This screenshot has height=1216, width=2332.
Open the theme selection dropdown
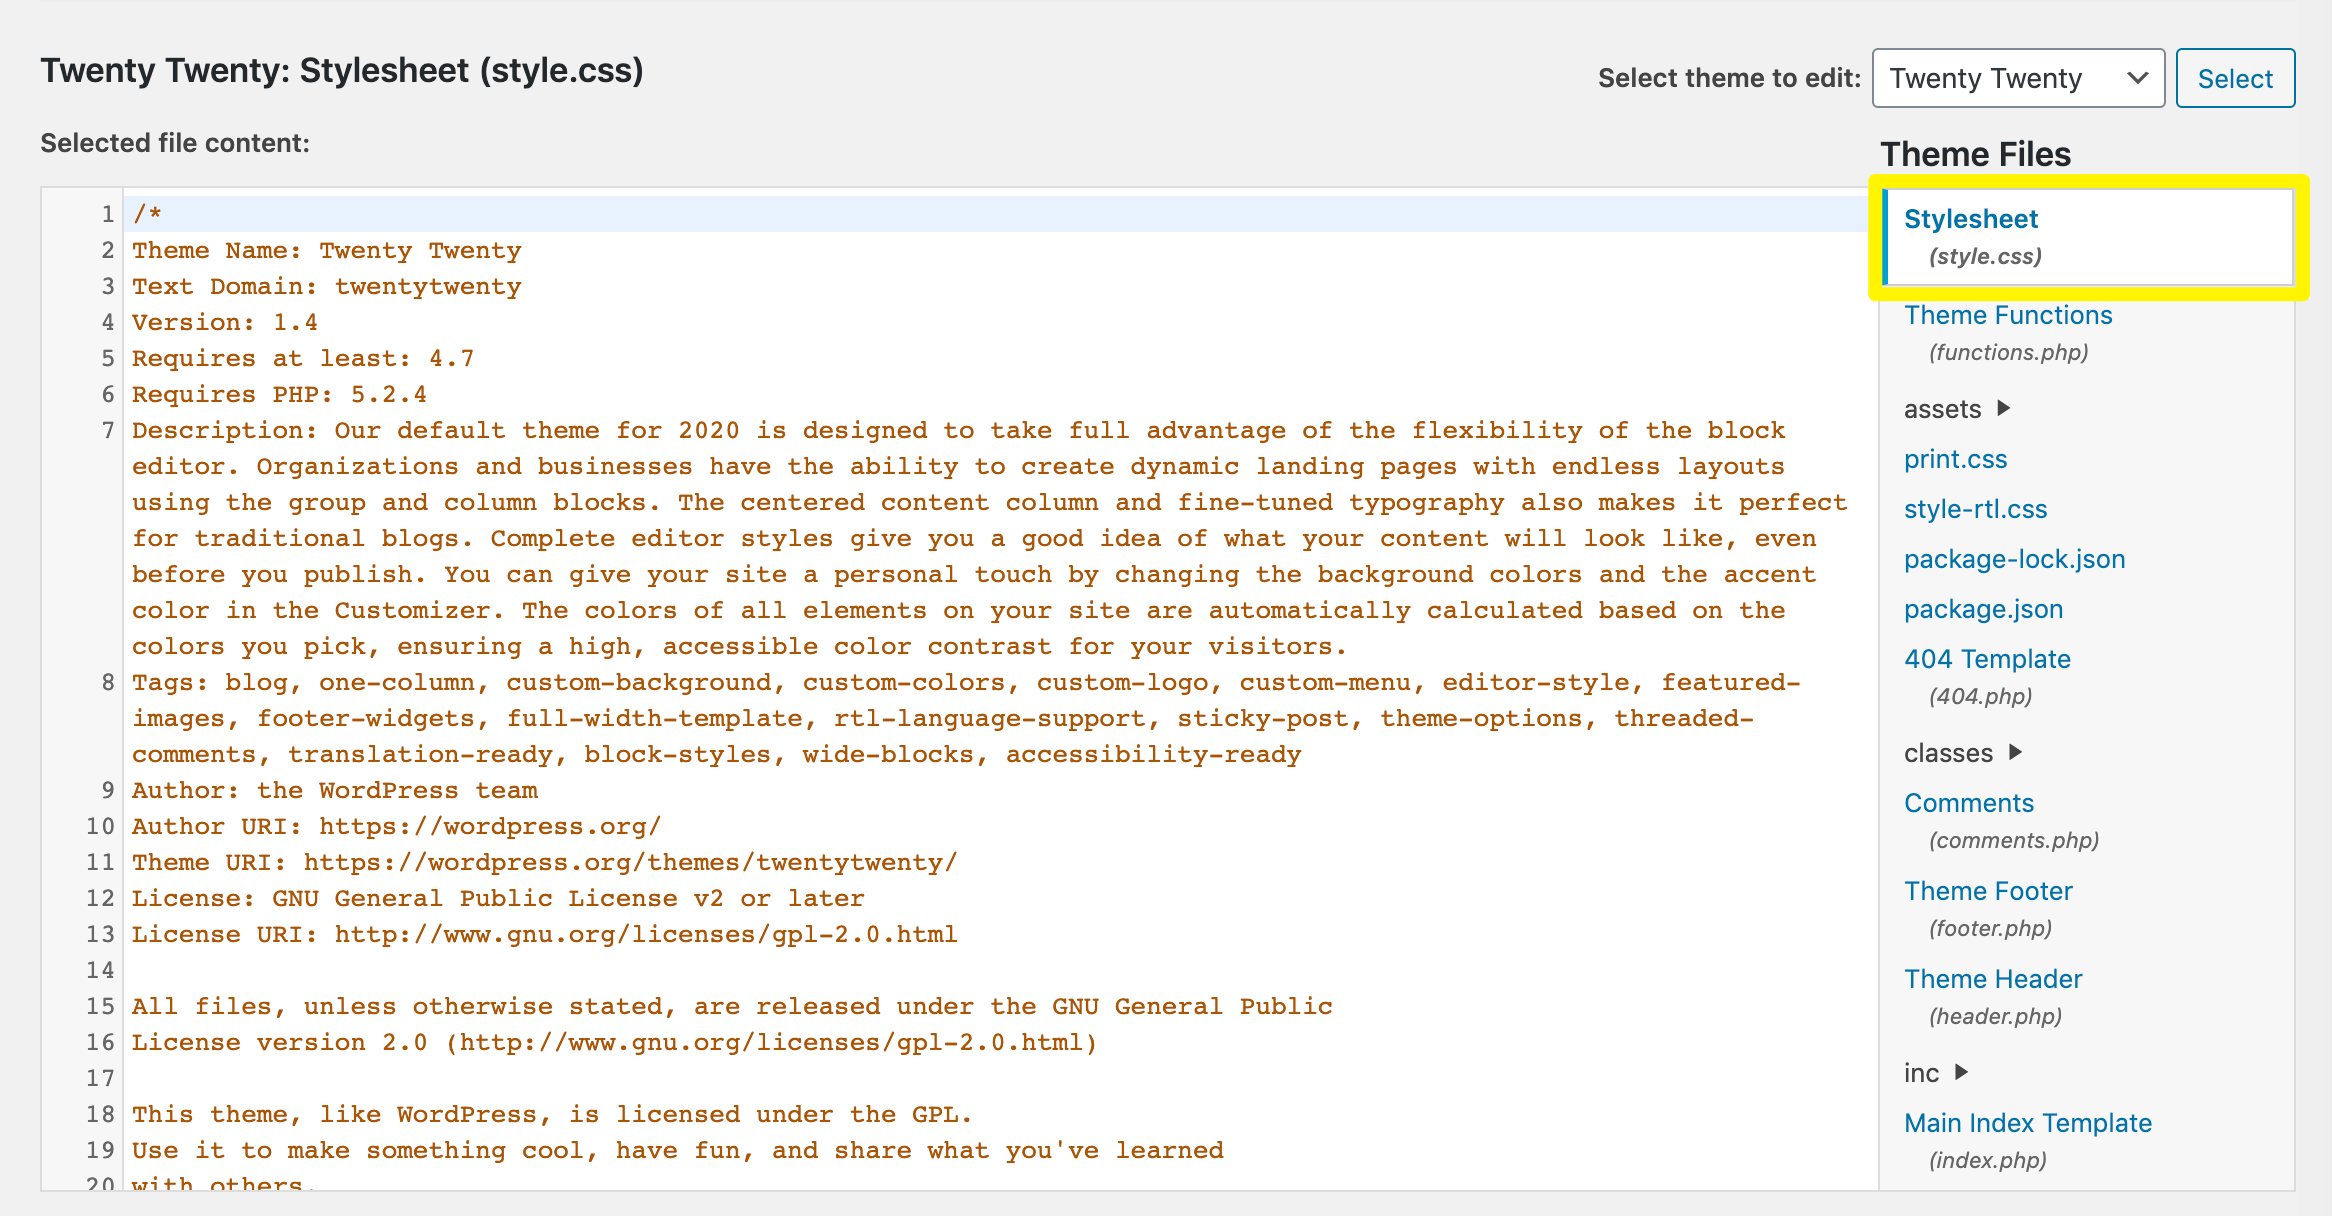click(2017, 78)
